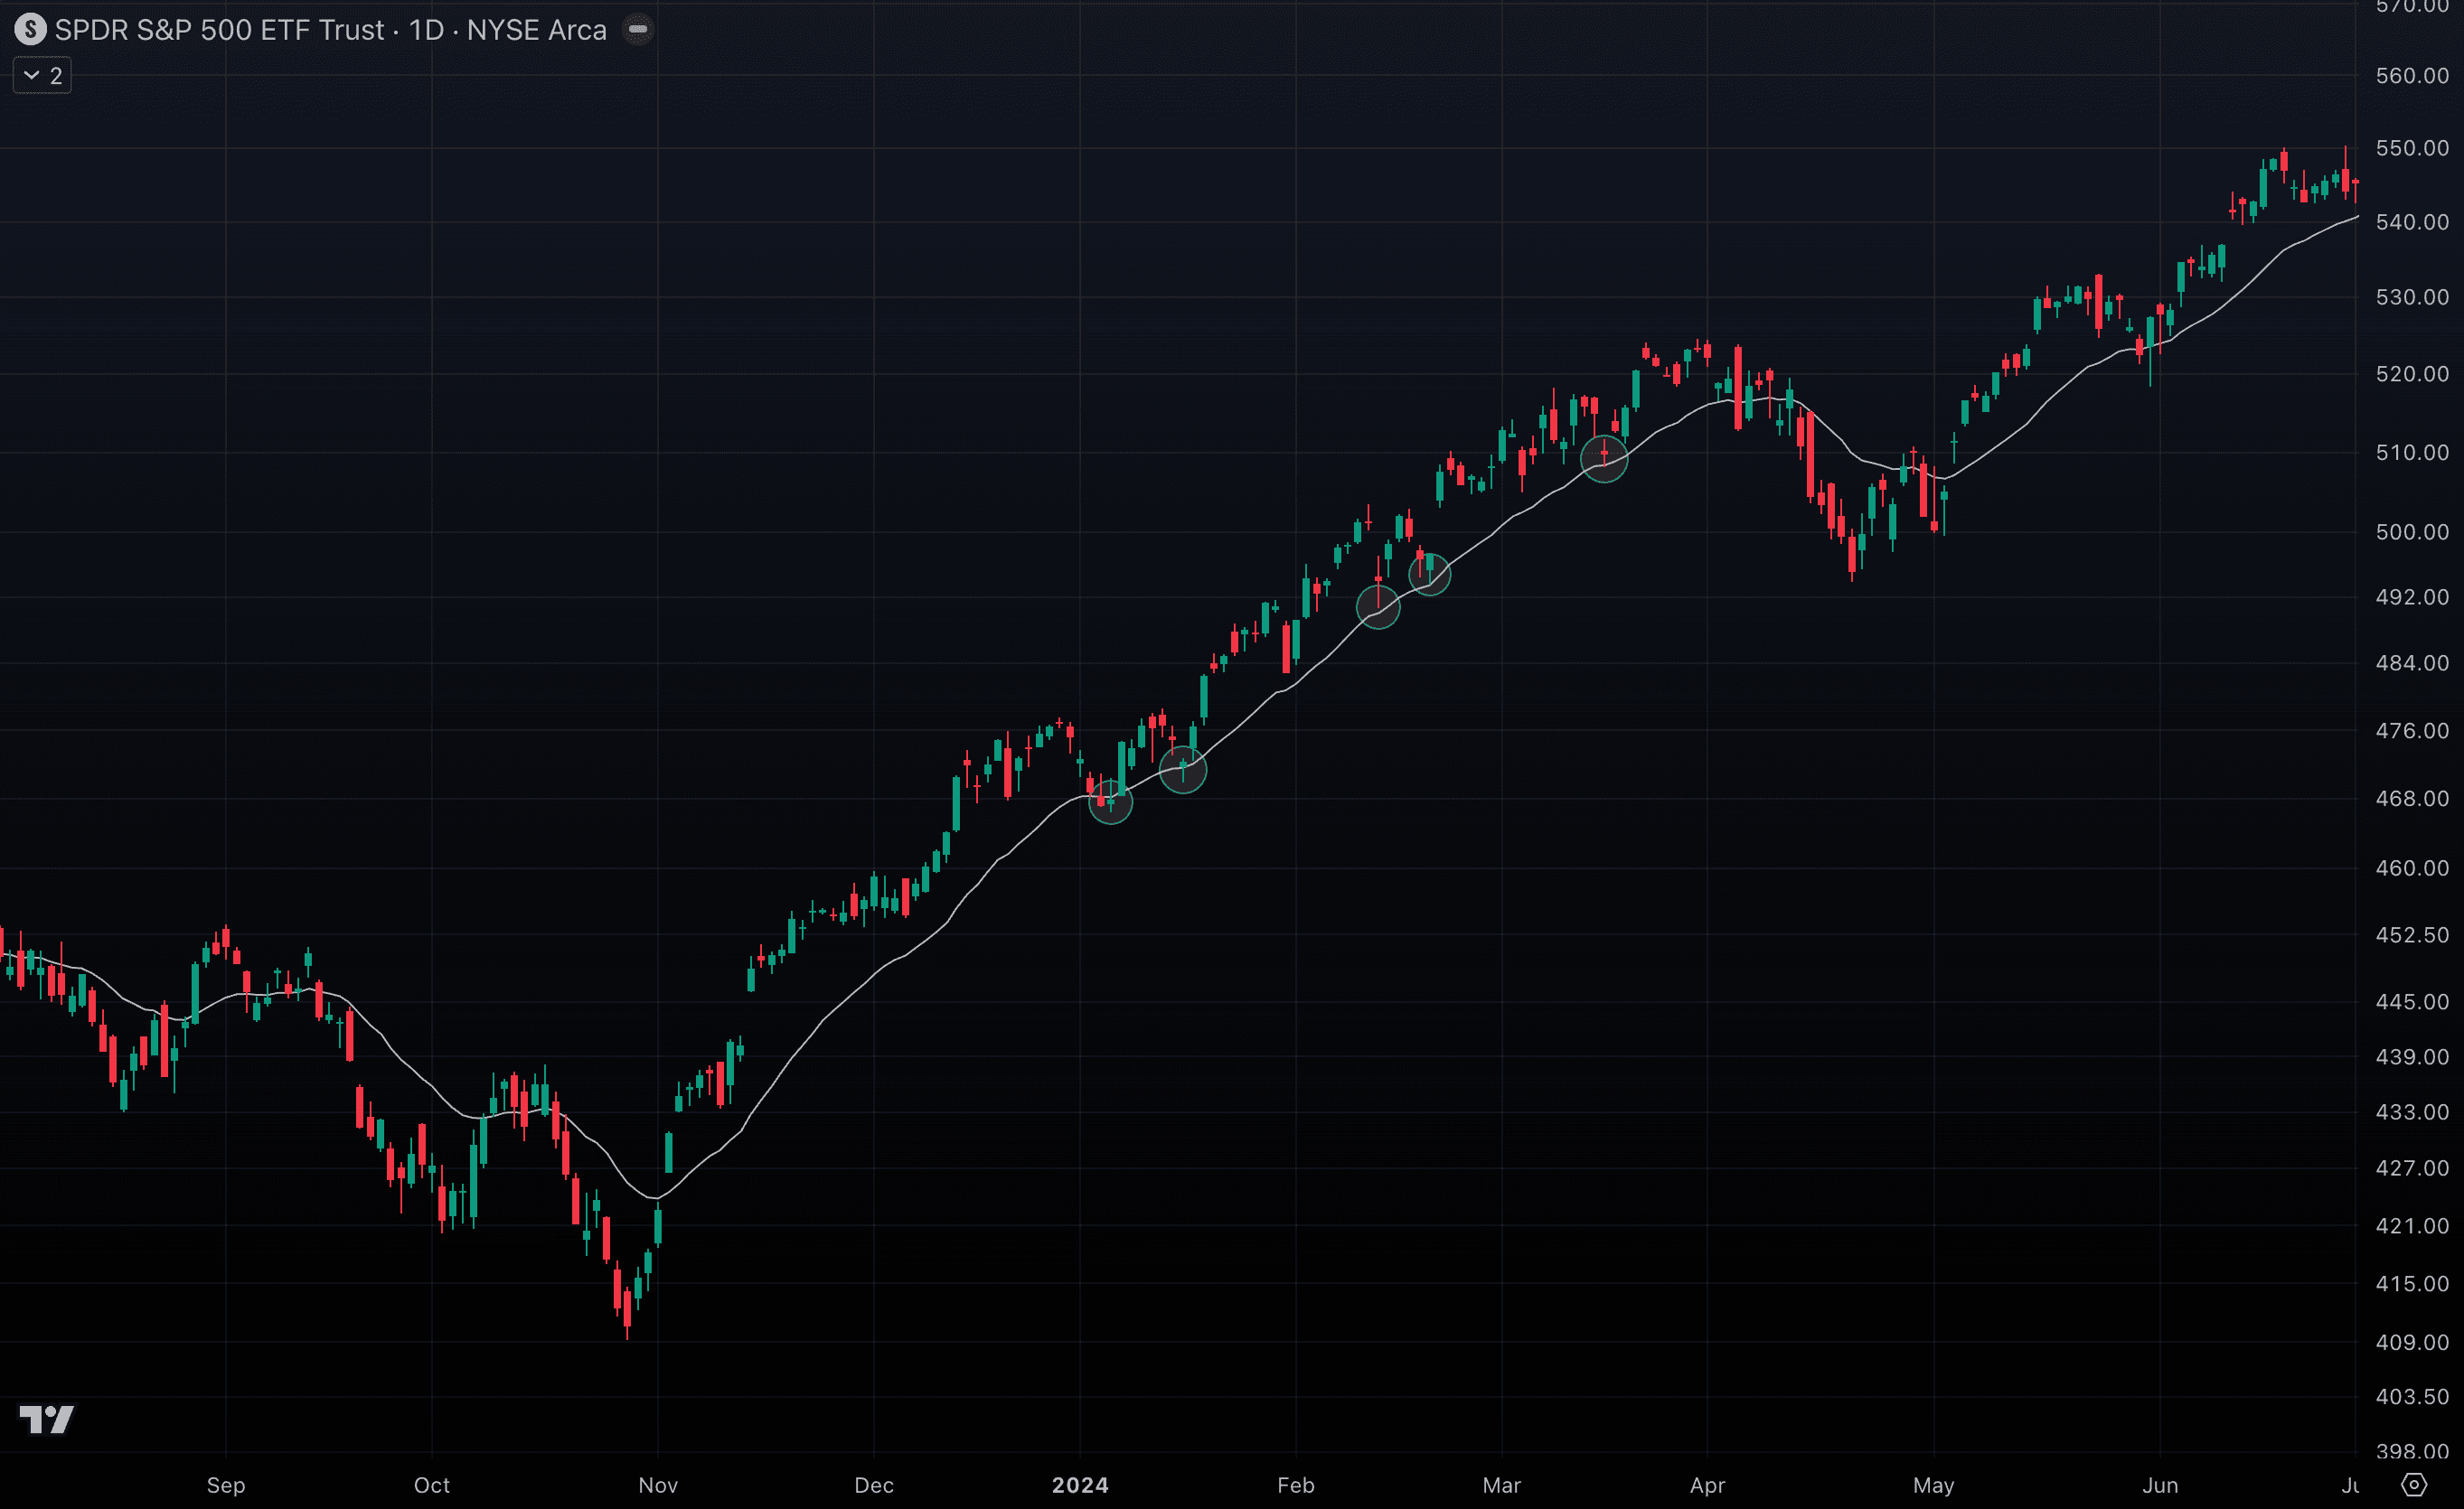Click the circled marker in mid-March
This screenshot has width=2464, height=1509.
[x=1604, y=459]
